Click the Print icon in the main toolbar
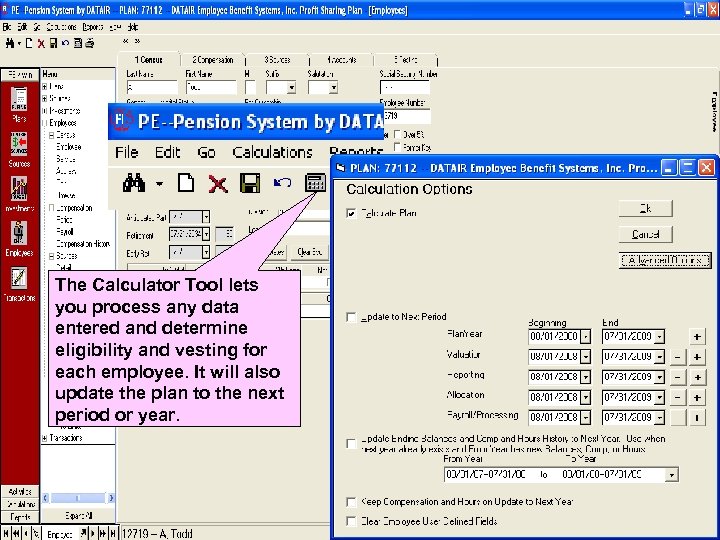 point(90,43)
